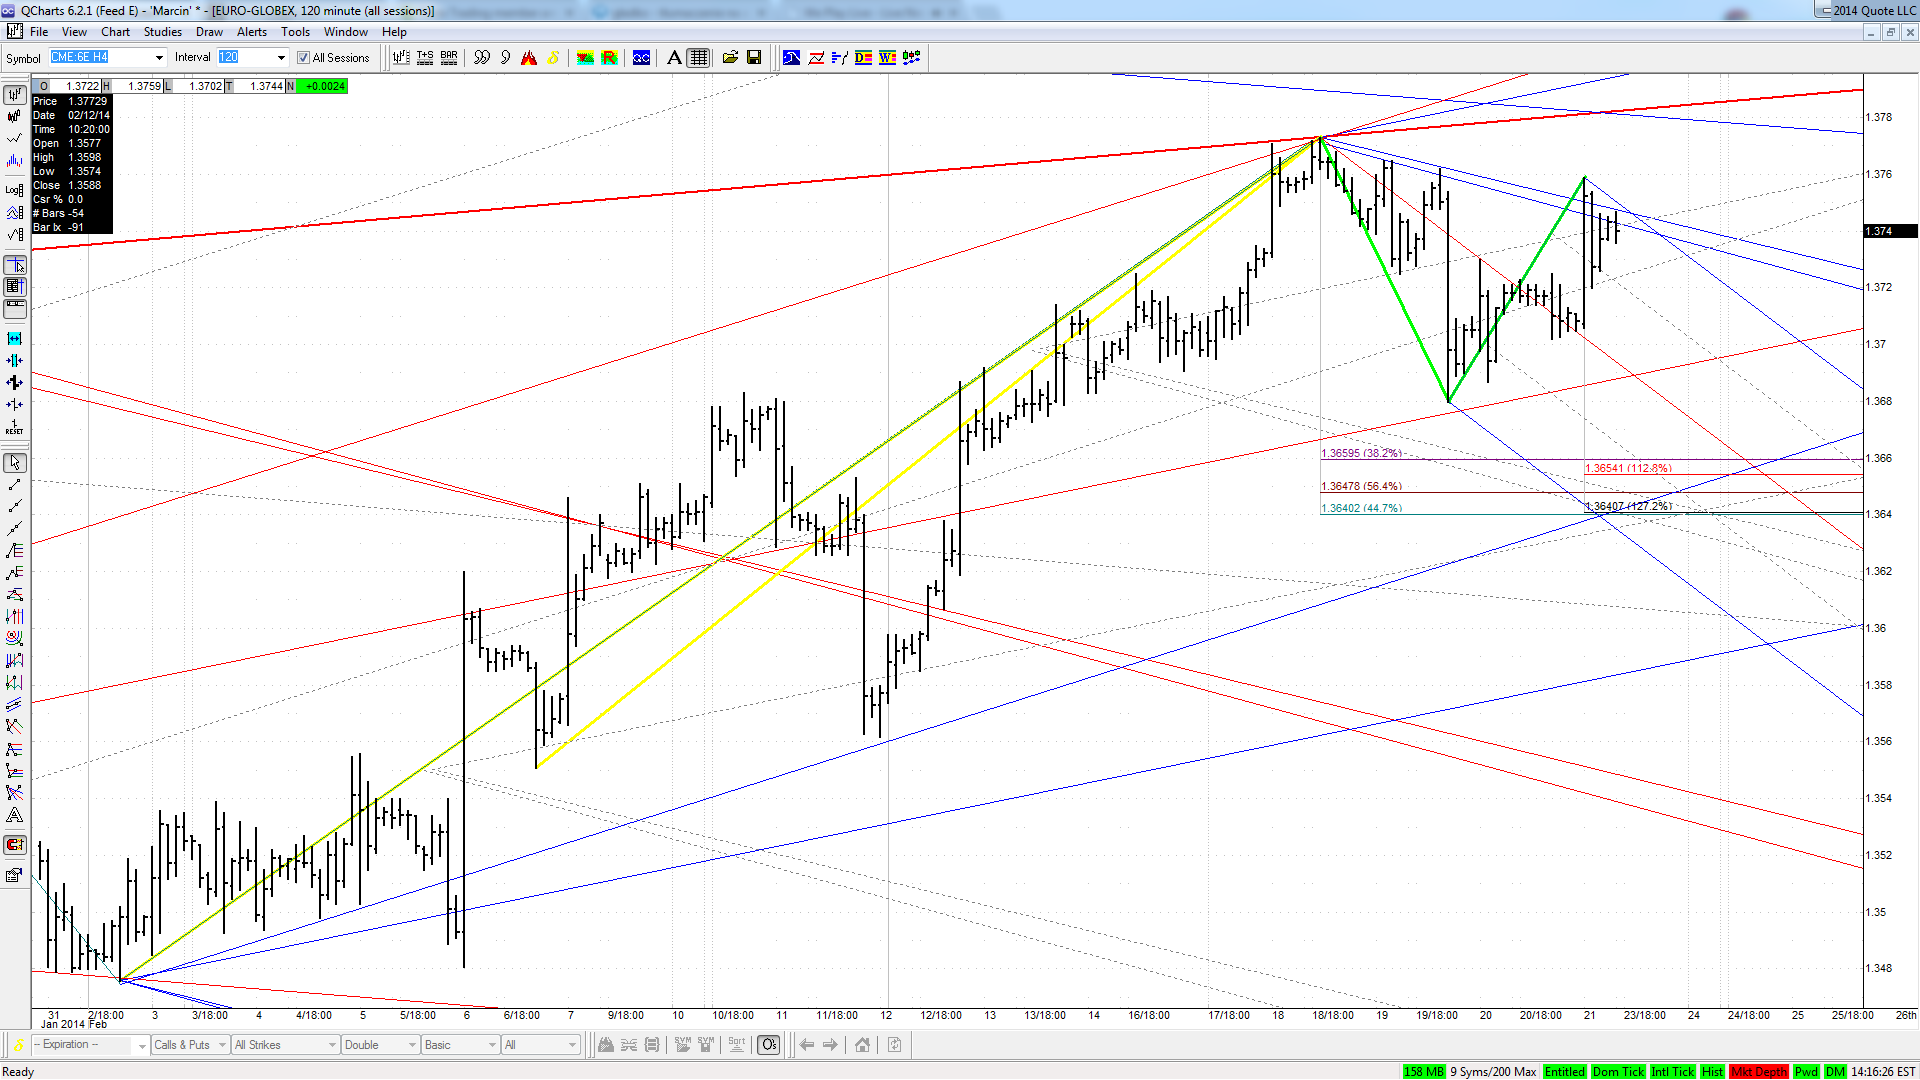Click the Mkt Depth status indicator
Screen dimensions: 1920x1080
pos(1759,1072)
